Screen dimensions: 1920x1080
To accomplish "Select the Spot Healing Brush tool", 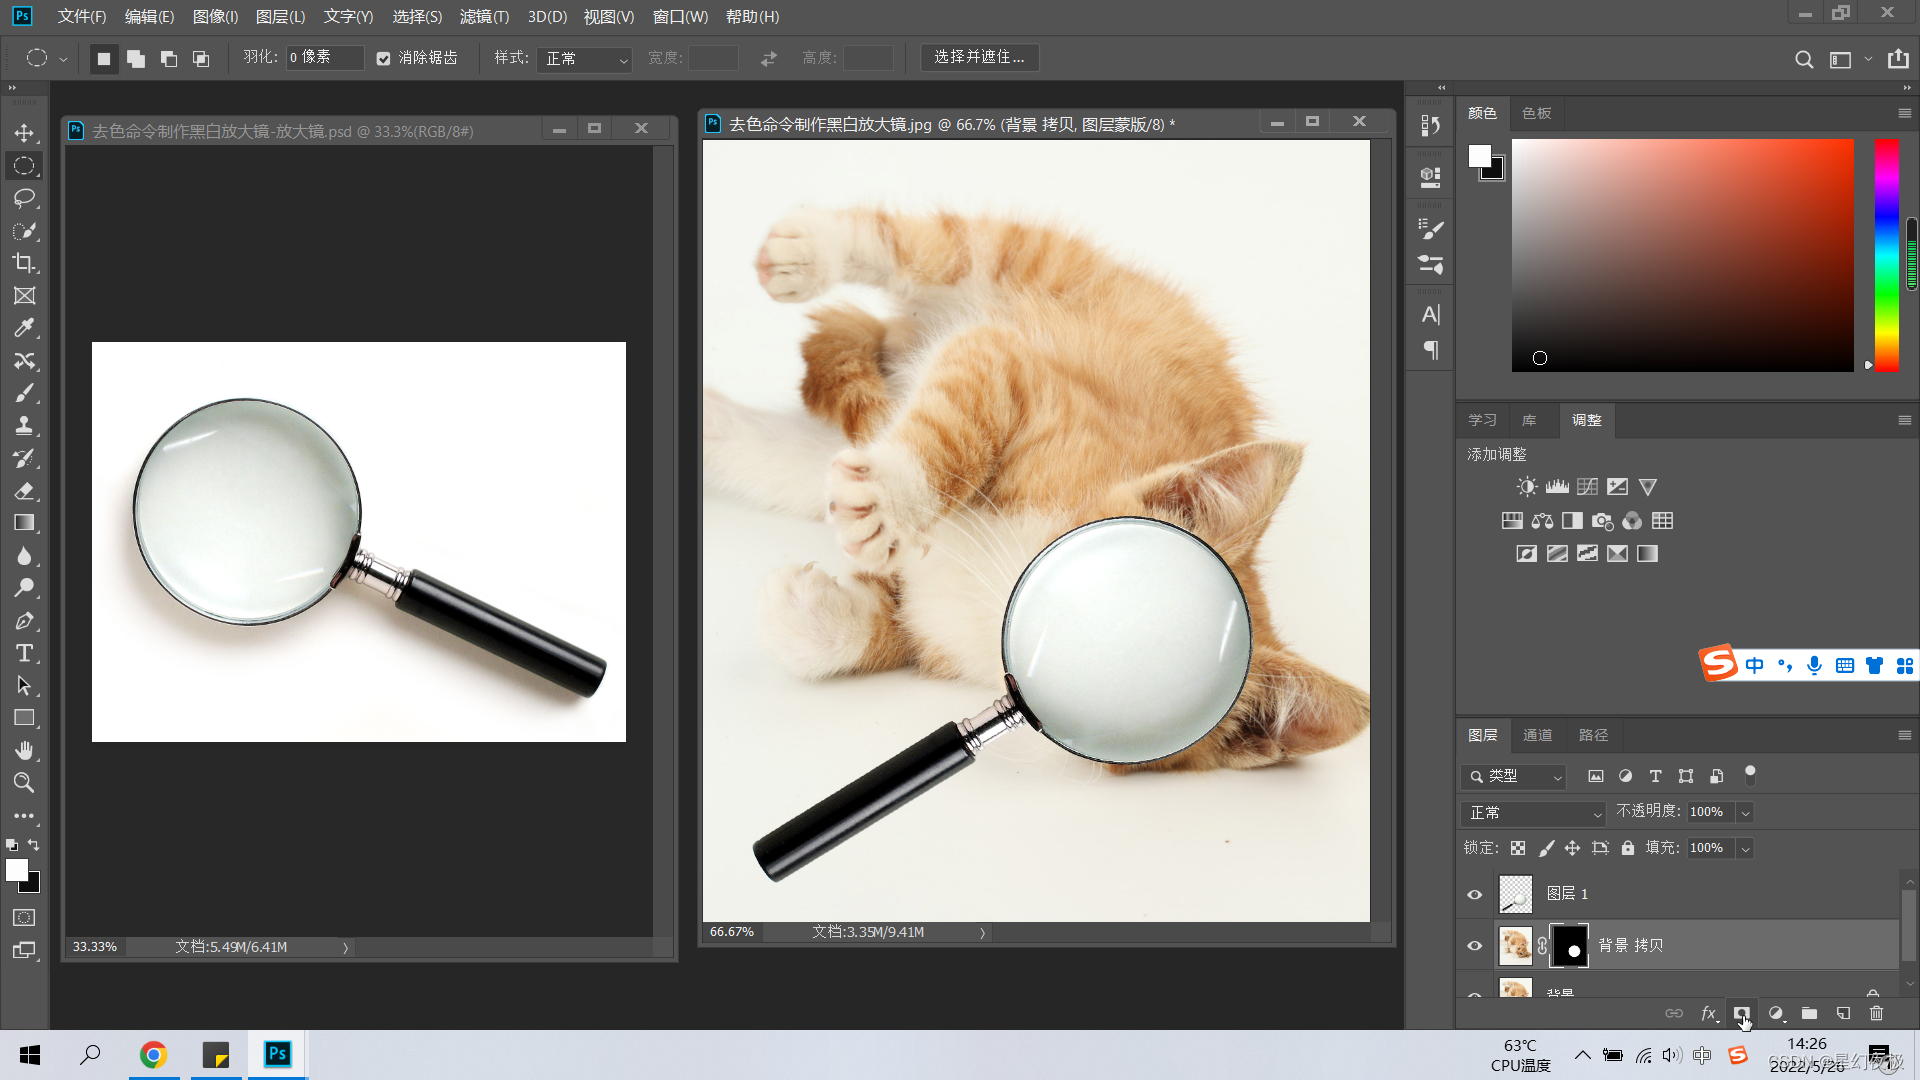I will 24,361.
